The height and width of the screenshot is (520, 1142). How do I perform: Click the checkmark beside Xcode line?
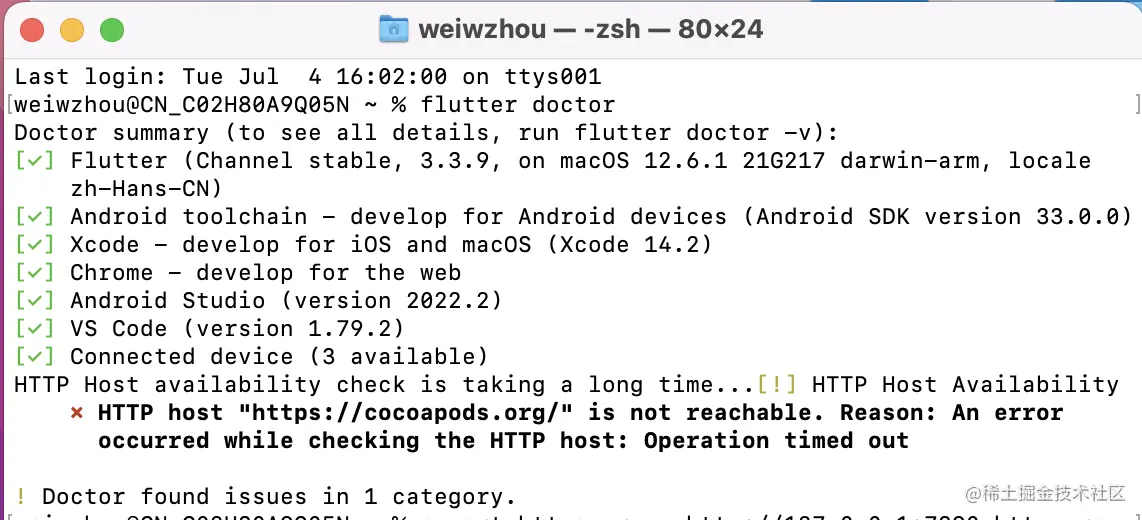click(35, 245)
